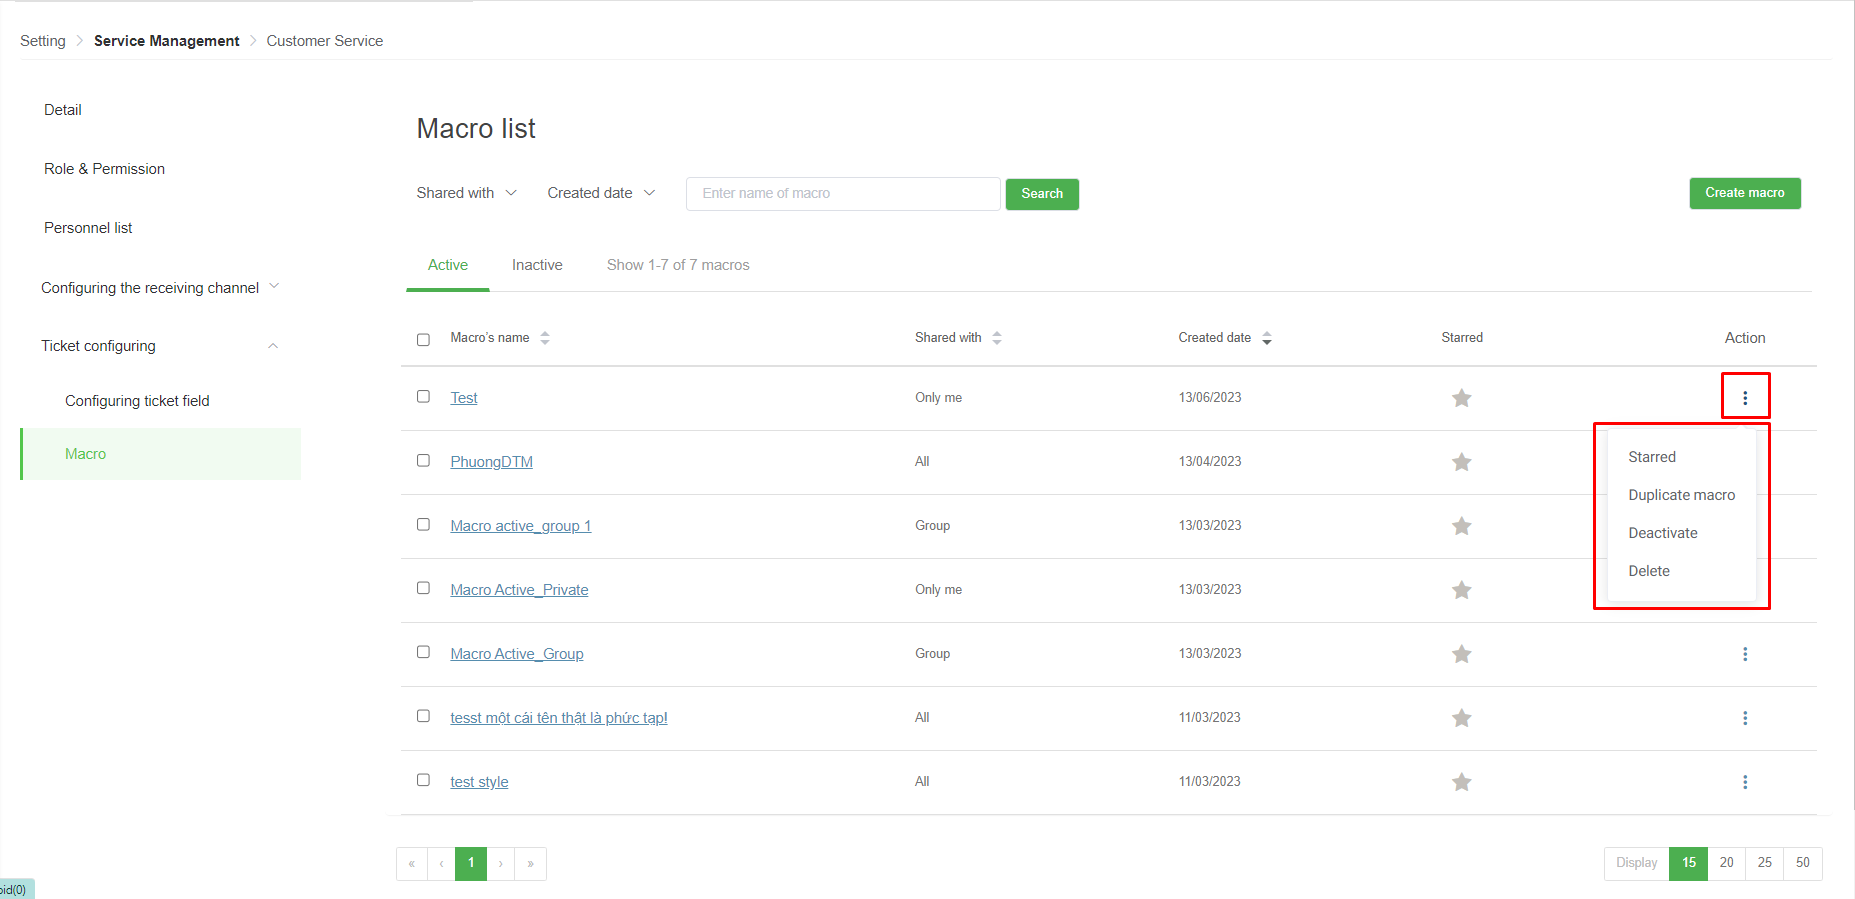The image size is (1855, 899).
Task: Open the test style macro link
Action: [x=479, y=782]
